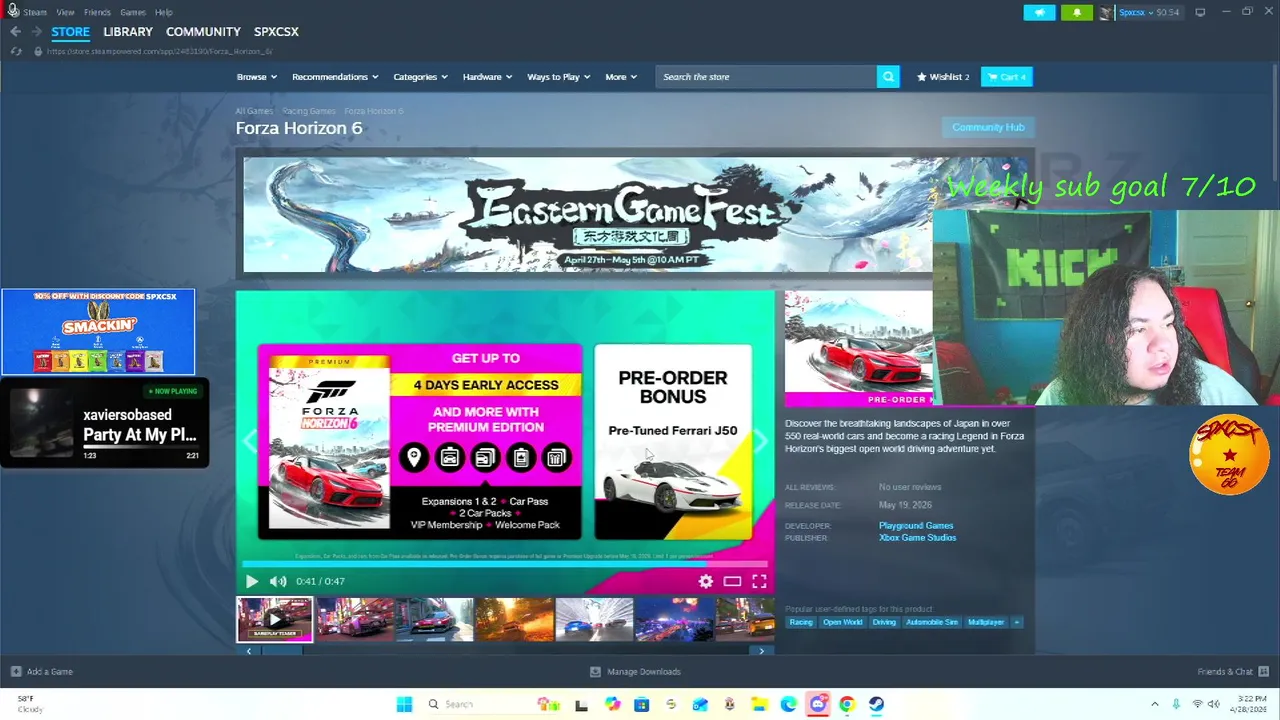
Task: Select the Gameplay Teaser video thumbnail
Action: coord(275,619)
